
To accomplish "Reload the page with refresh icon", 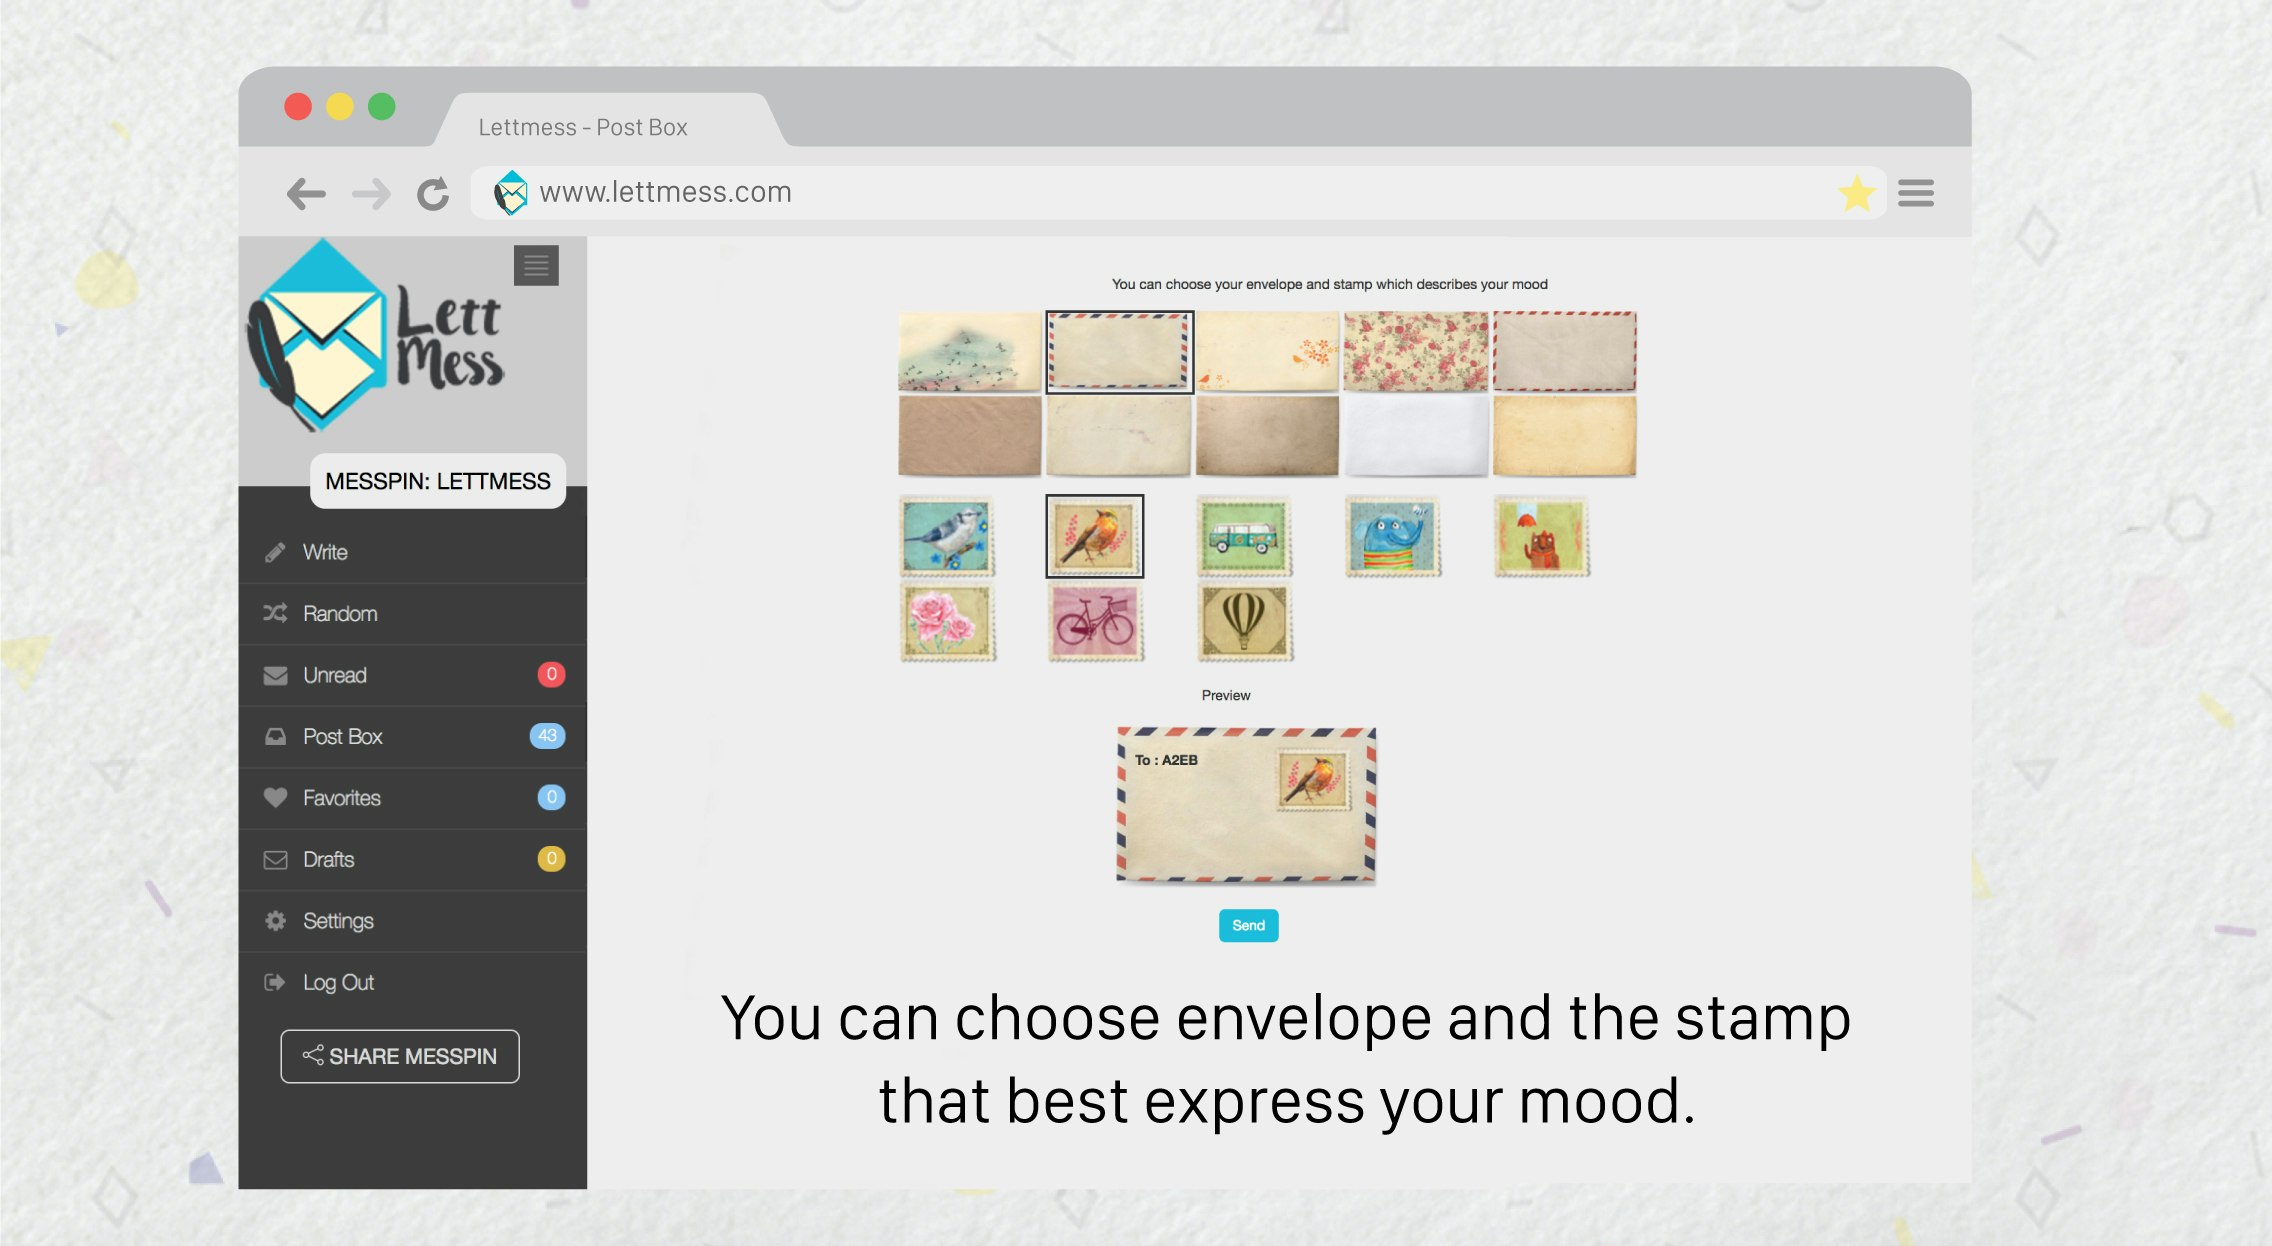I will click(433, 193).
